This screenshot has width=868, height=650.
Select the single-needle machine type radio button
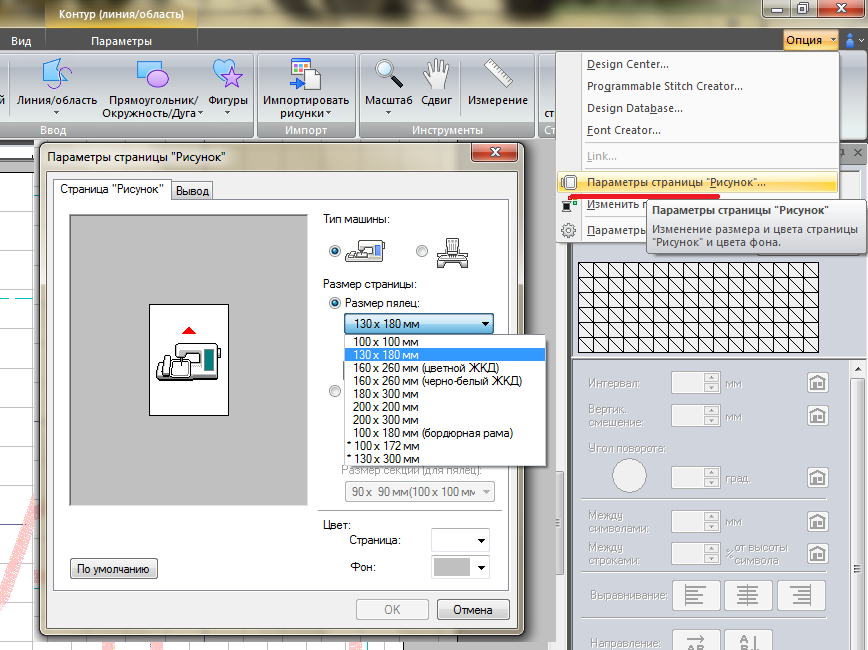pyautogui.click(x=334, y=251)
